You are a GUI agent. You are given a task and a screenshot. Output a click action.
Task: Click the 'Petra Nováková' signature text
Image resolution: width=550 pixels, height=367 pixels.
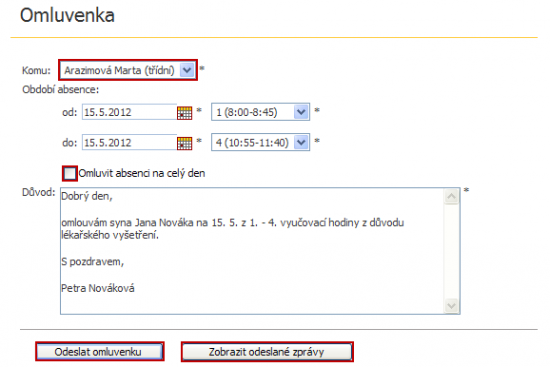coord(98,288)
